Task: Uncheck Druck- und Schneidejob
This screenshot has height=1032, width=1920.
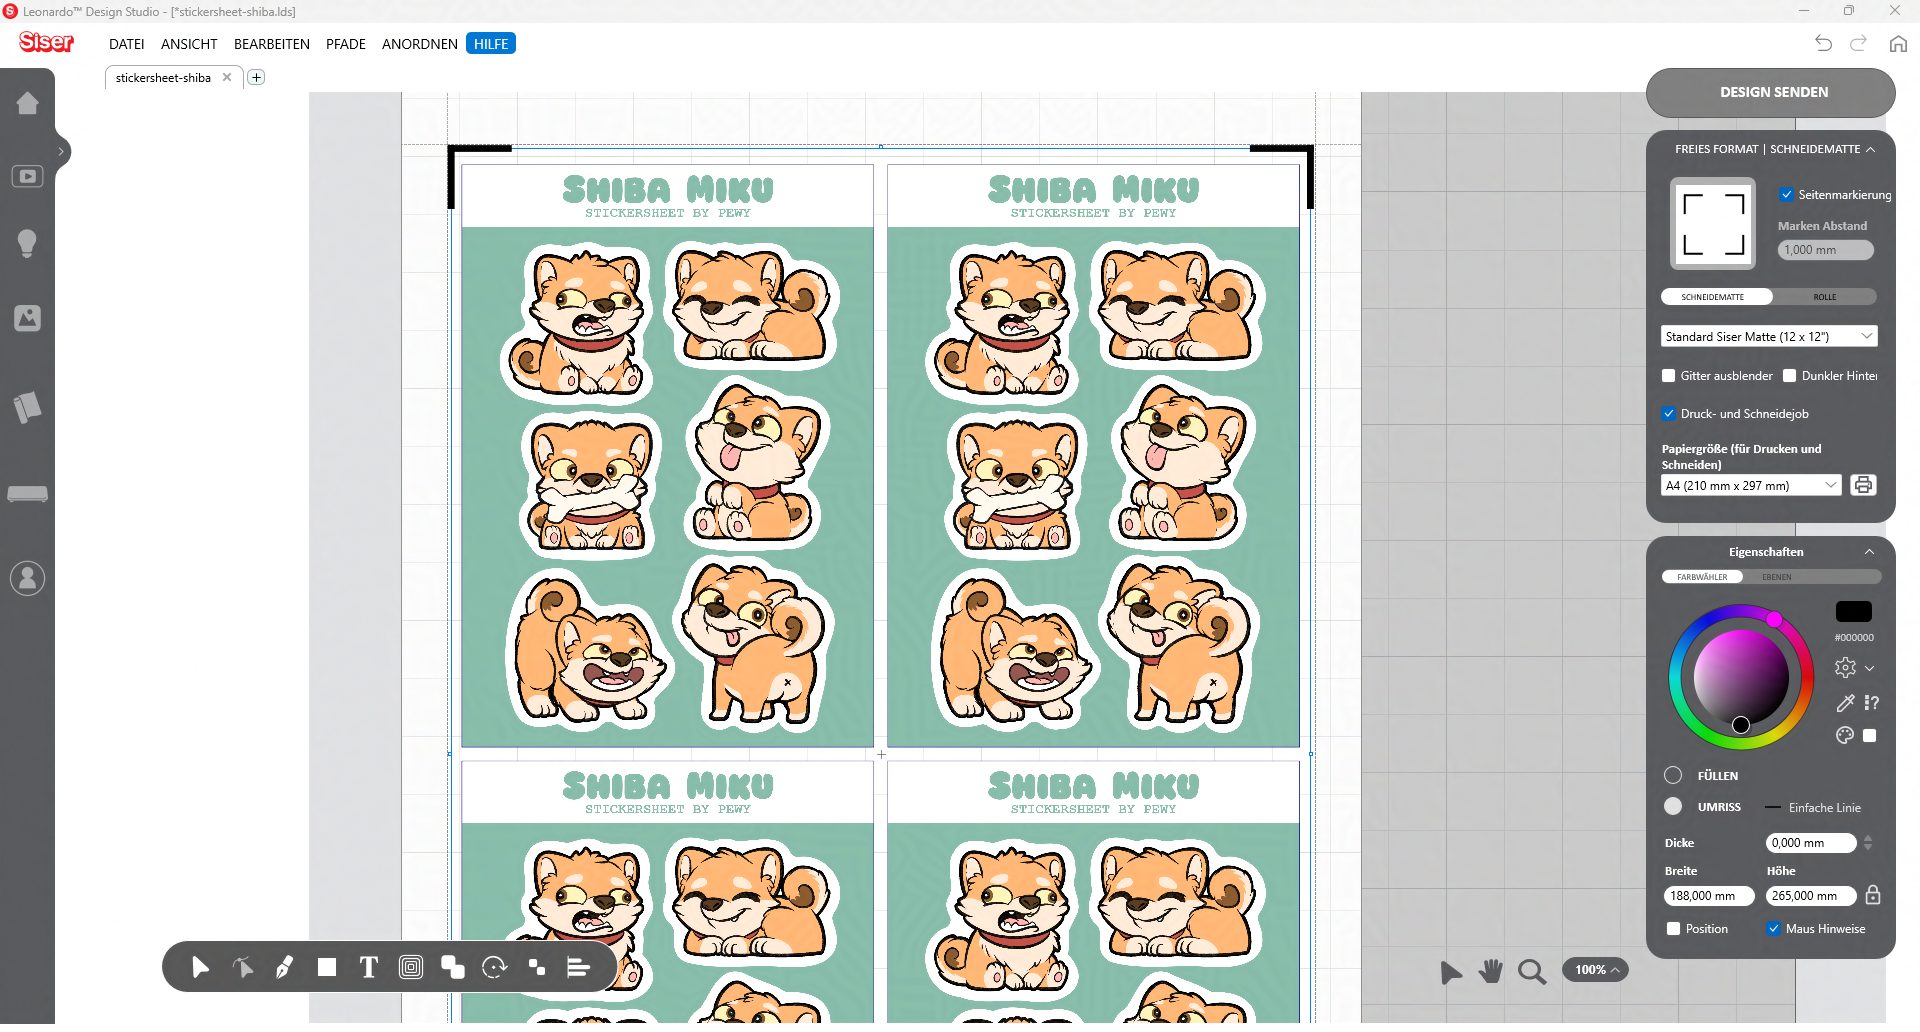Action: 1668,414
